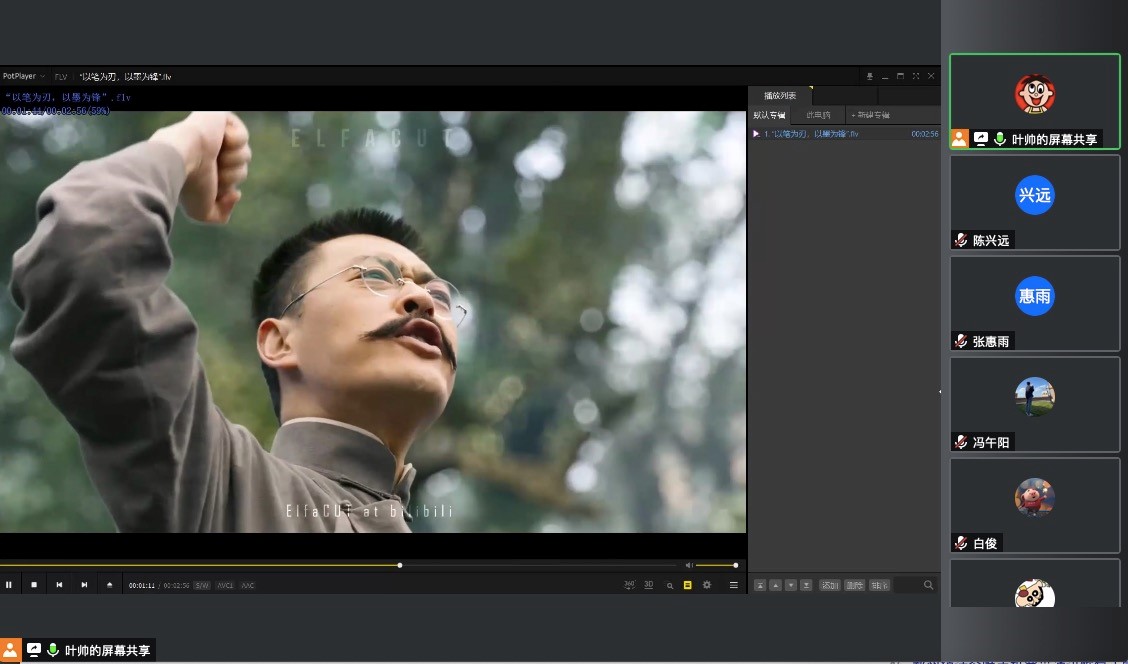Click the video file name in the title bar
The image size is (1128, 664).
[125, 76]
